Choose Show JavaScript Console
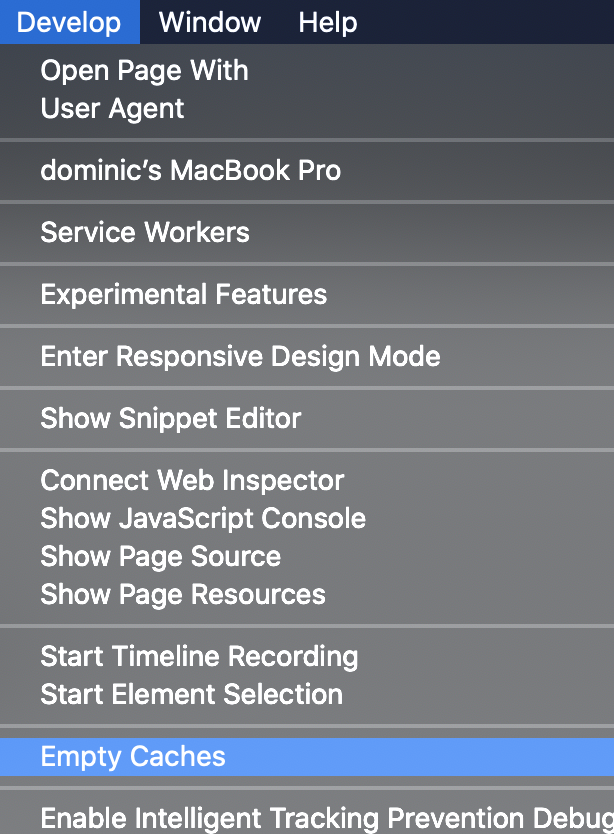Screen dimensions: 614x834 coord(203,519)
